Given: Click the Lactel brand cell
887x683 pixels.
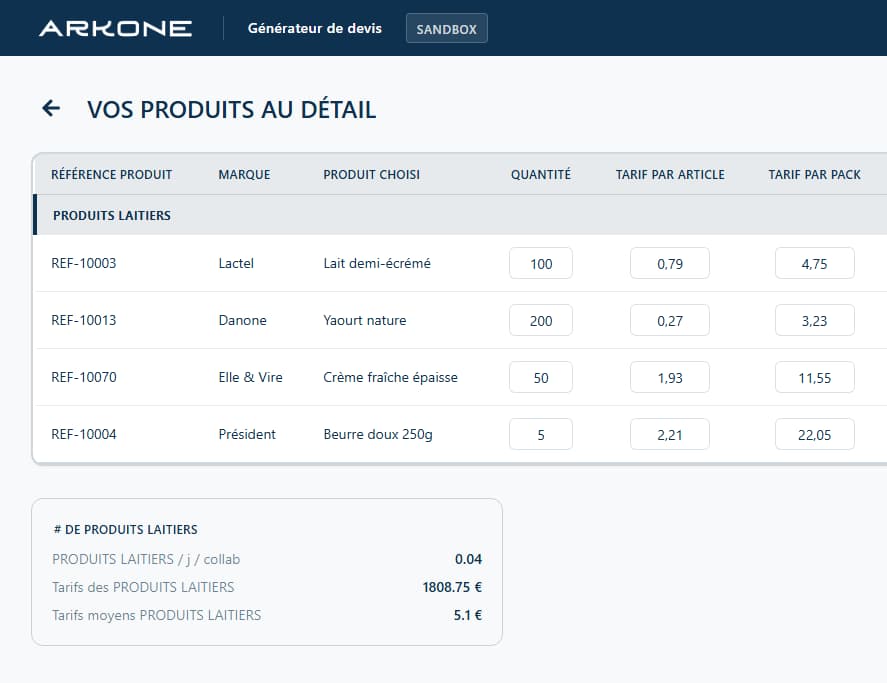Looking at the screenshot, I should click(x=236, y=263).
